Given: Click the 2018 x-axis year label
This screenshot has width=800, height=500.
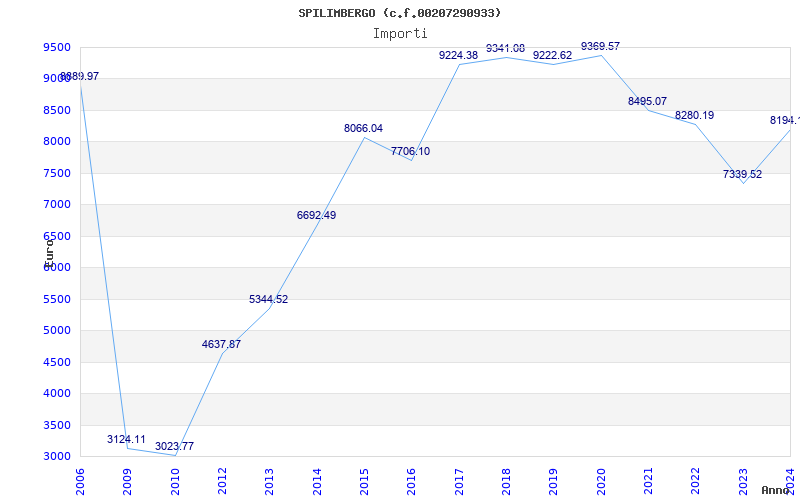Looking at the screenshot, I should point(506,482).
